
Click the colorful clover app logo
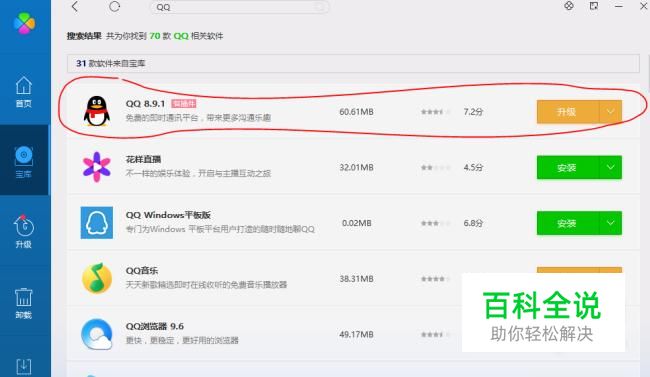24,22
